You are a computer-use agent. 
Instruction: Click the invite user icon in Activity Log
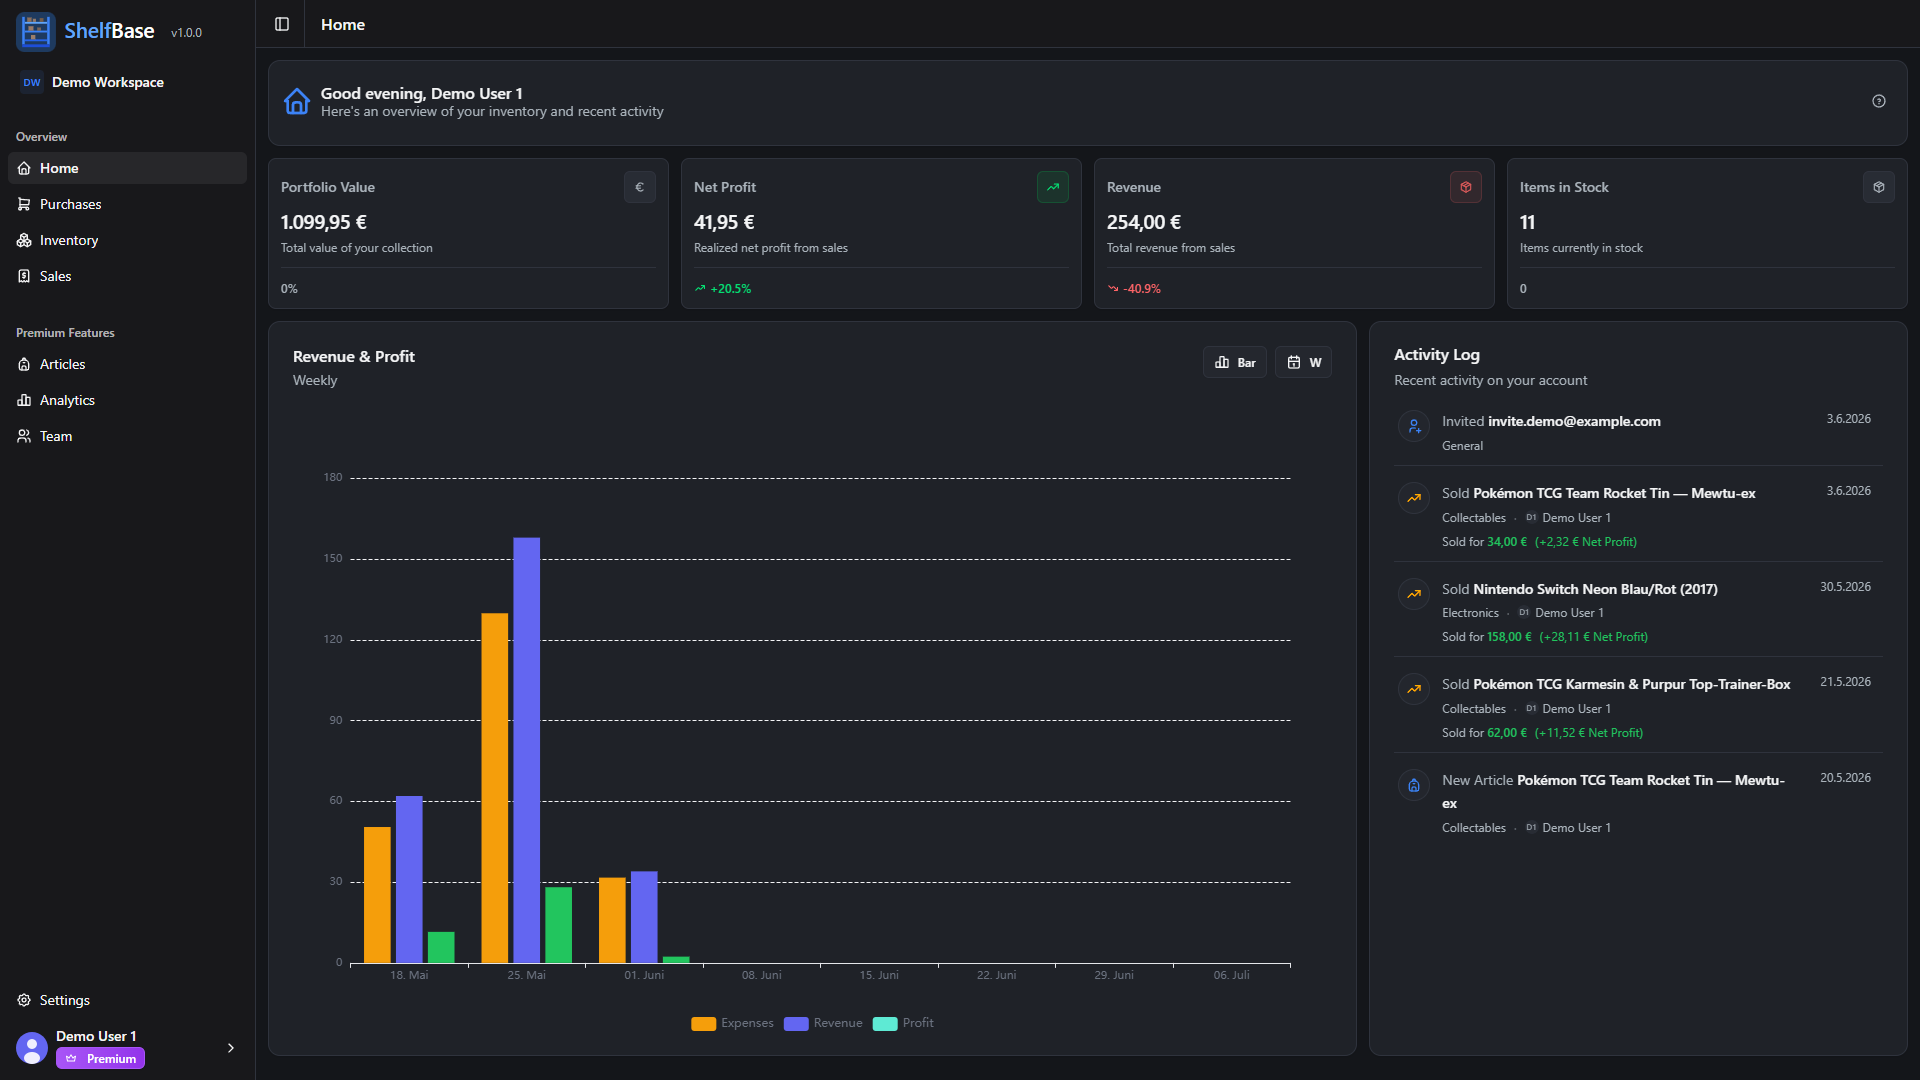1414,427
